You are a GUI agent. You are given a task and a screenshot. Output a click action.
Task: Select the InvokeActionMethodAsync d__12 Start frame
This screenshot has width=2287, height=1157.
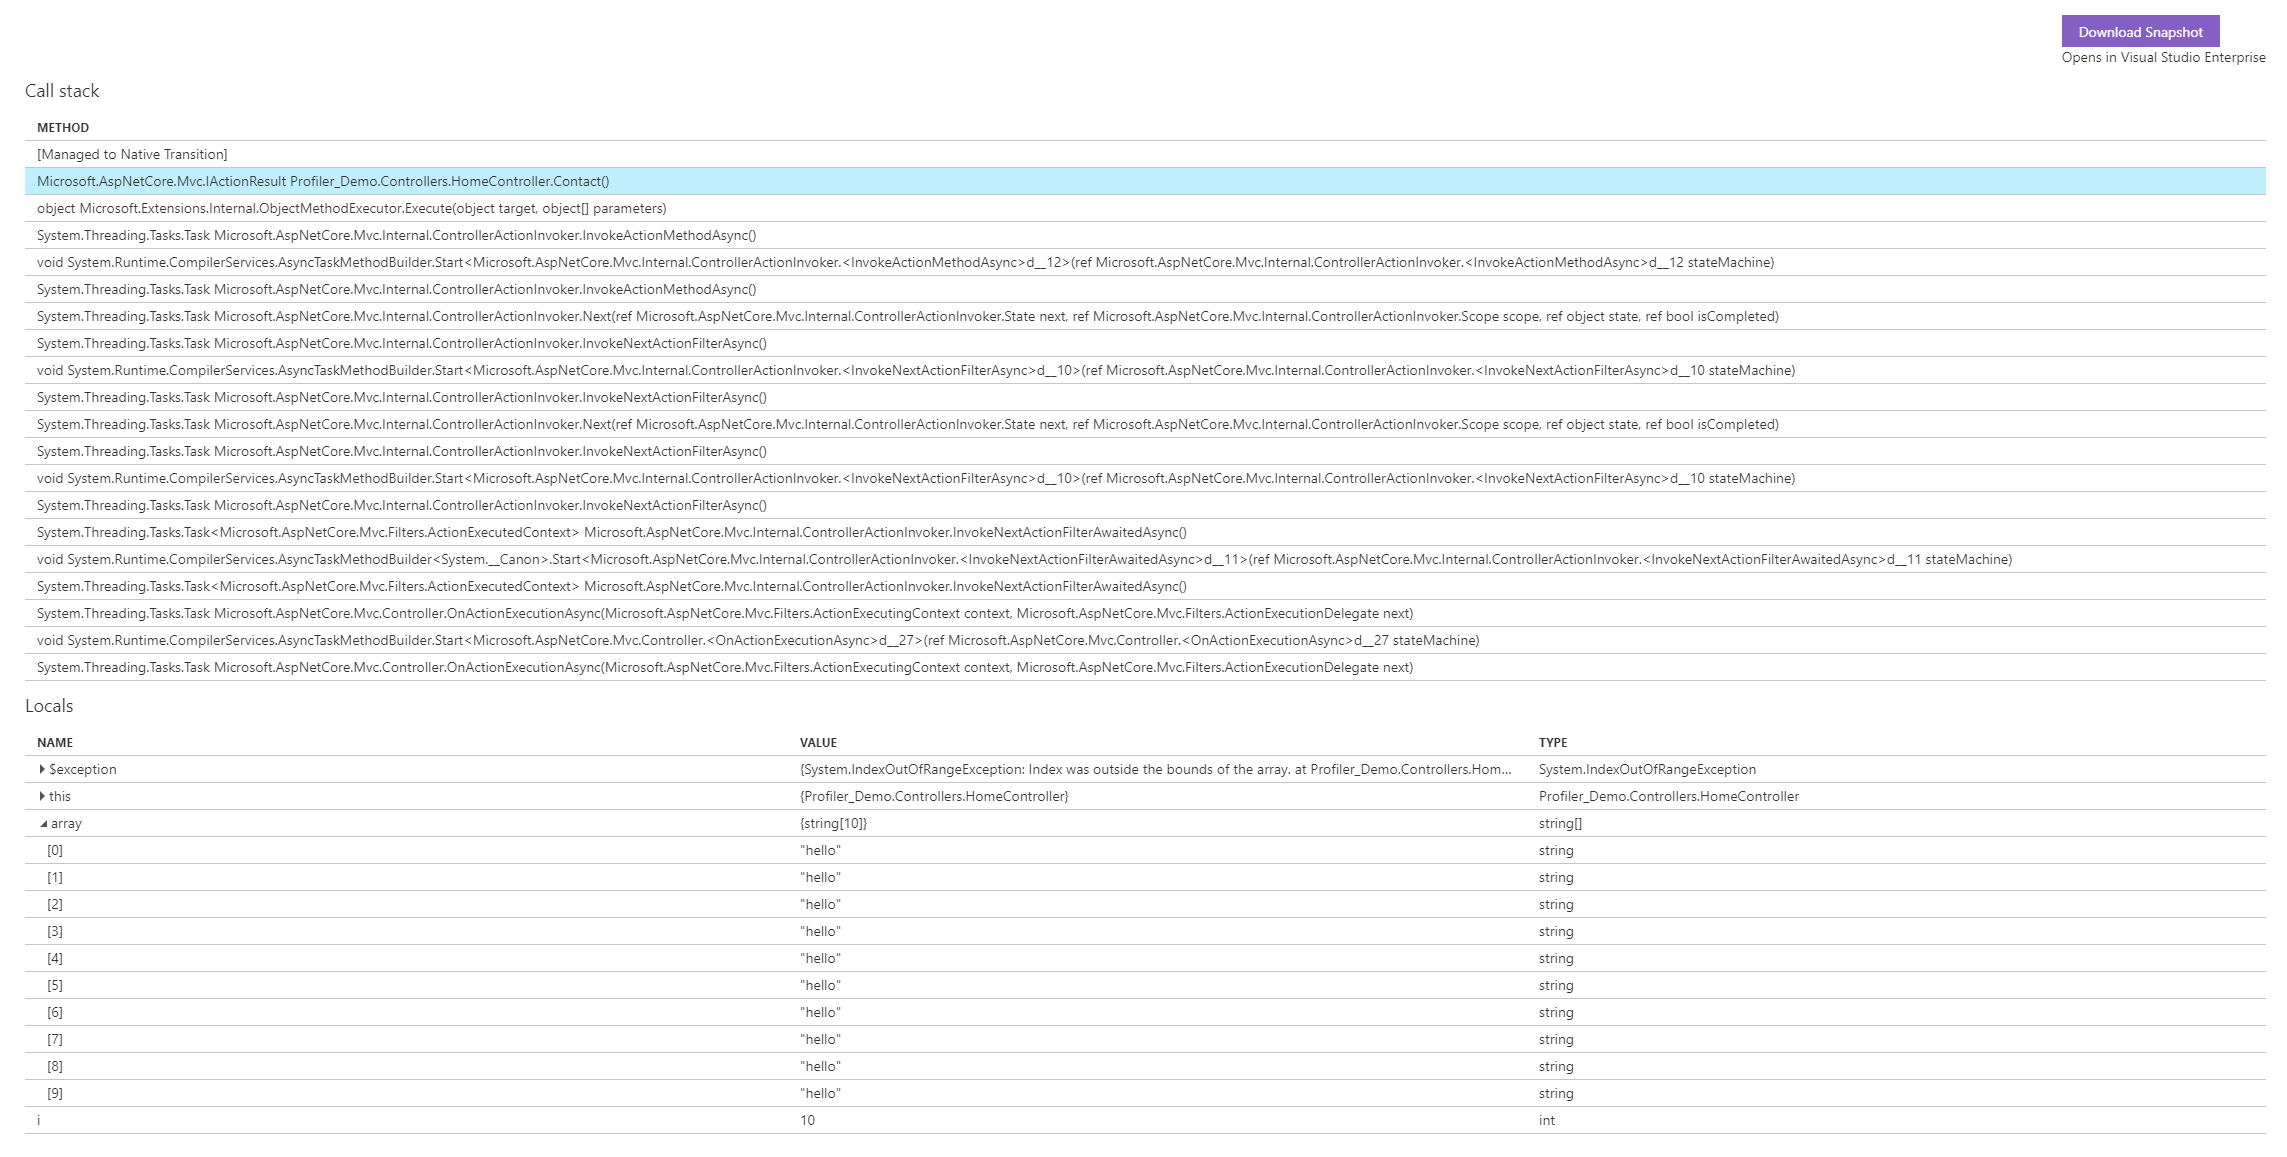[905, 262]
